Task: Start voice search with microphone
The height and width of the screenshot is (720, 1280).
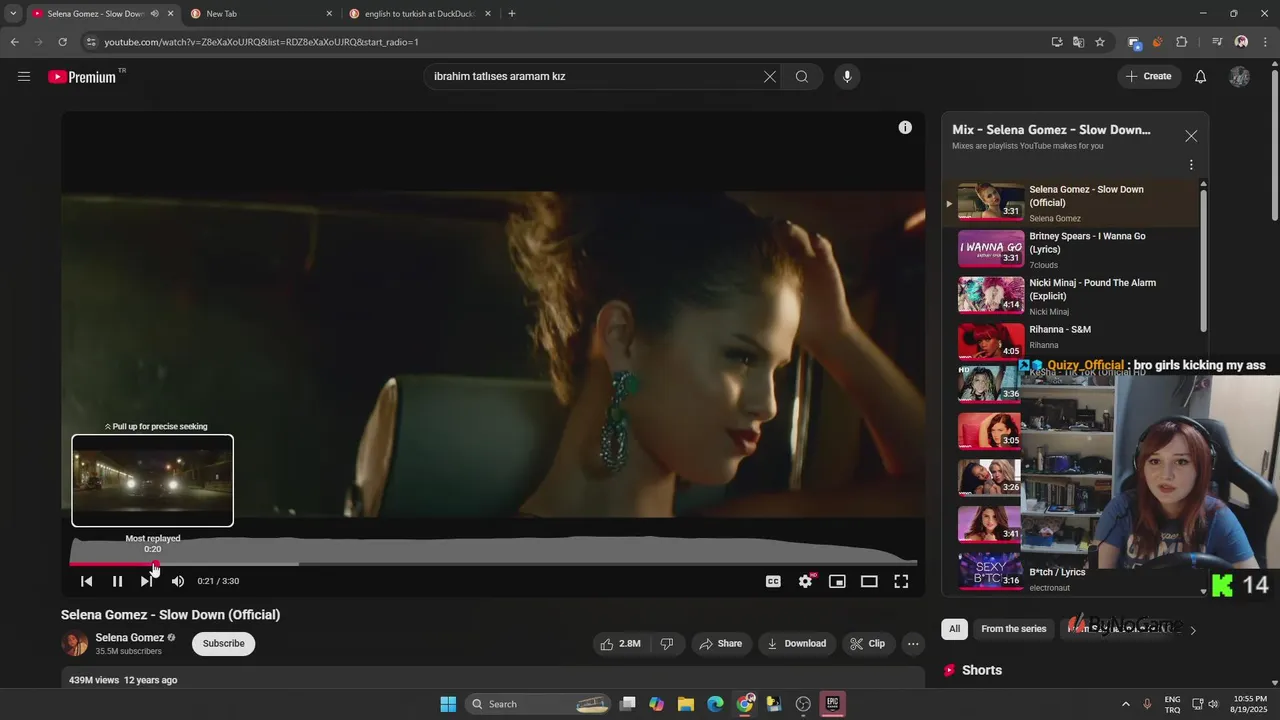Action: tap(847, 76)
